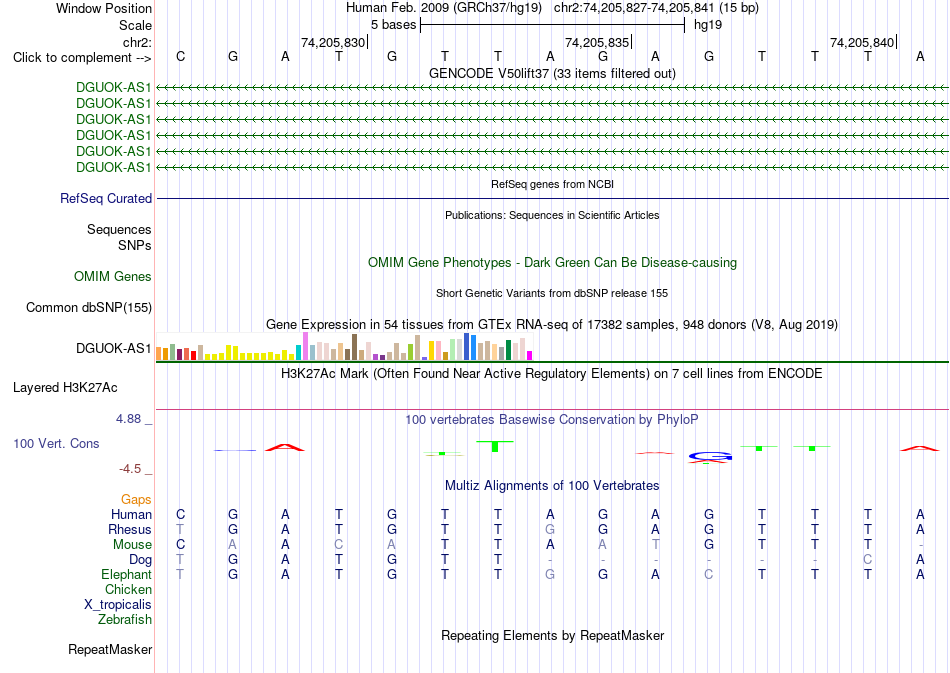This screenshot has height=673, width=950.
Task: Click the -4.5 lower conservation axis value
Action: tap(130, 469)
